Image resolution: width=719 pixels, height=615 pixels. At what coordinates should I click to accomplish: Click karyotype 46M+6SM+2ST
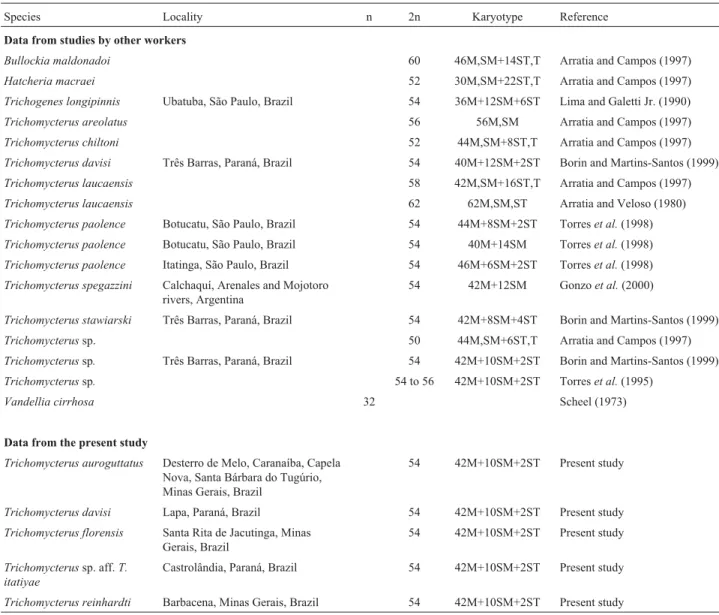point(497,265)
